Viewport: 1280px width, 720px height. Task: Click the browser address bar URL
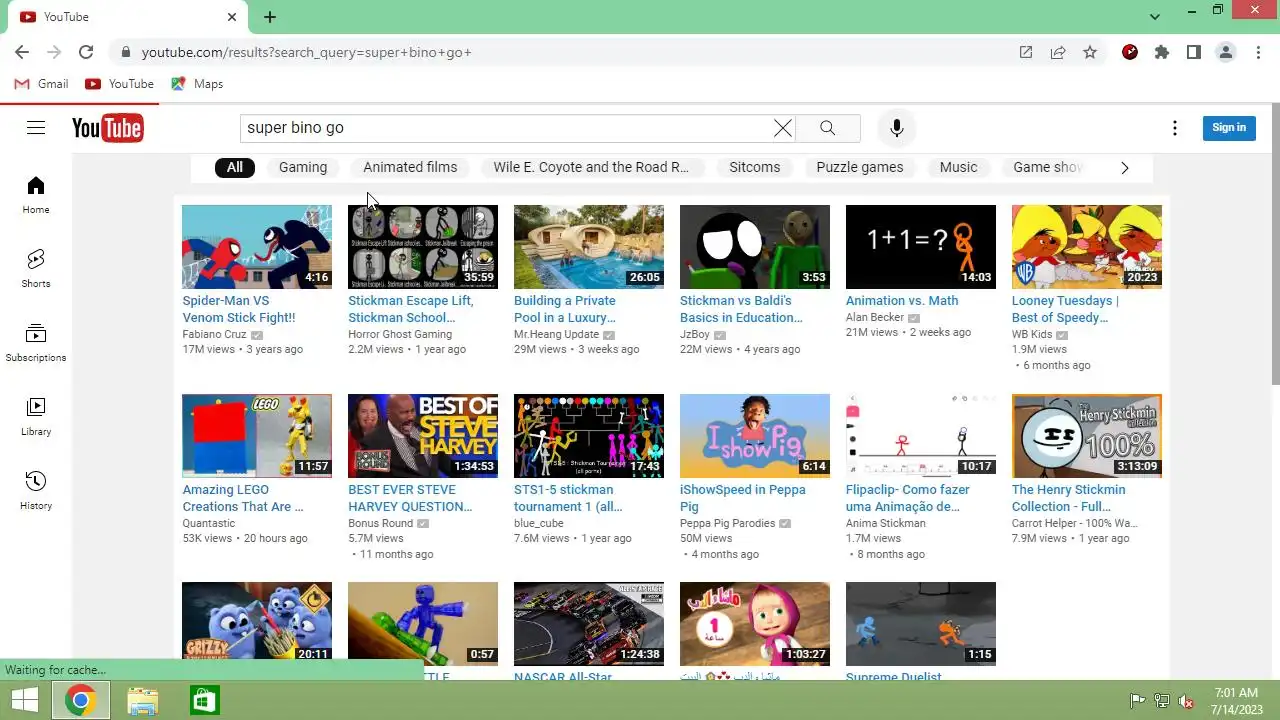(306, 52)
